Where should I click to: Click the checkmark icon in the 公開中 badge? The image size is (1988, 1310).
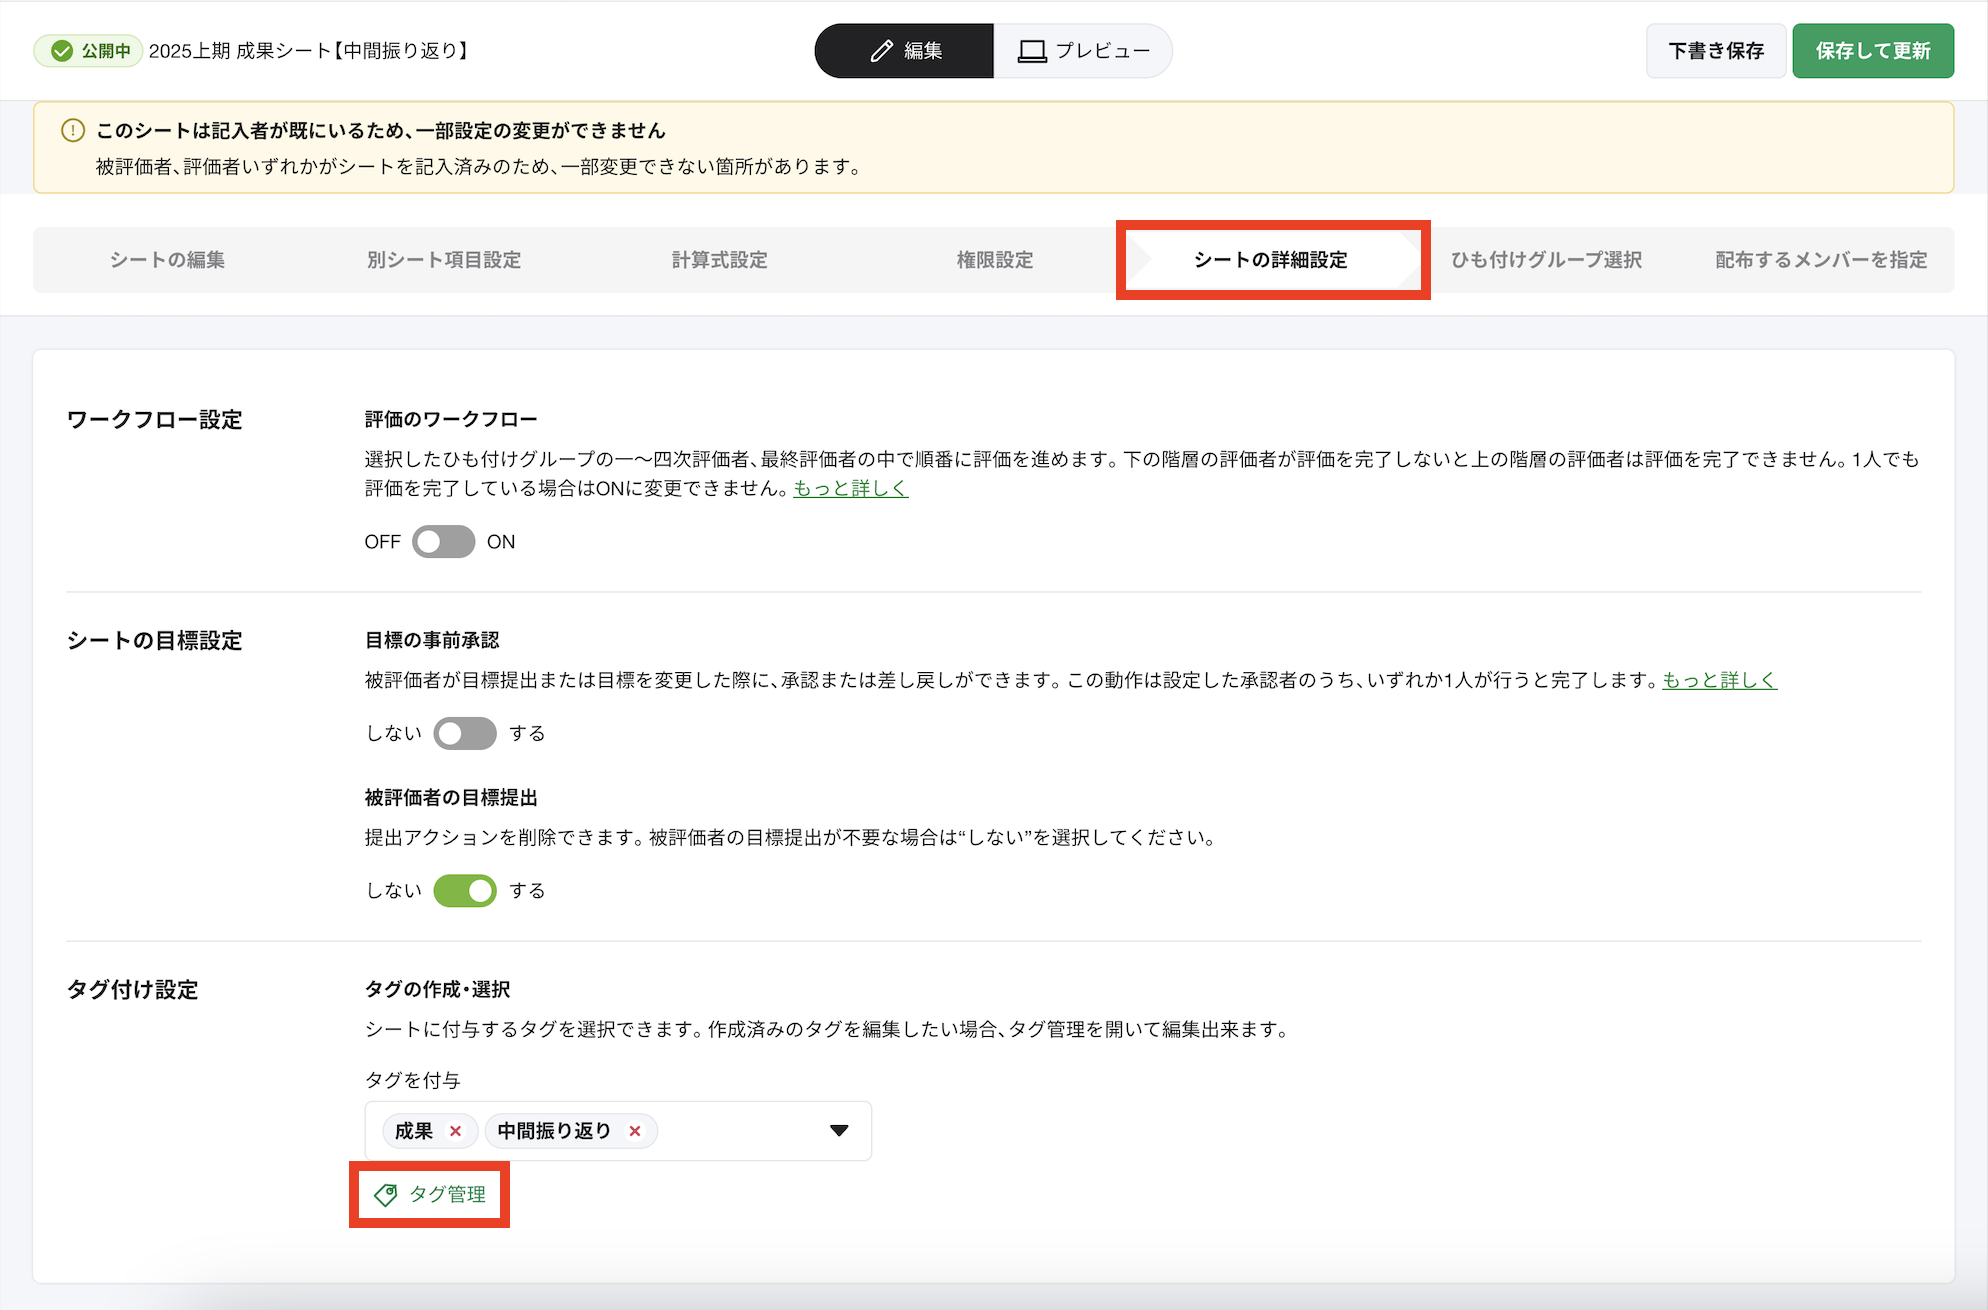(x=62, y=50)
